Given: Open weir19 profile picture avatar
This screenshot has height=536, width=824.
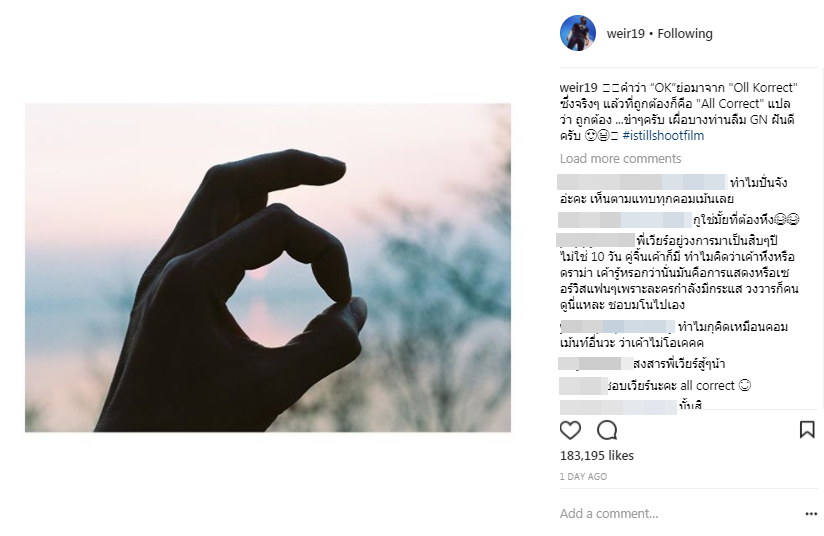Looking at the screenshot, I should 578,33.
